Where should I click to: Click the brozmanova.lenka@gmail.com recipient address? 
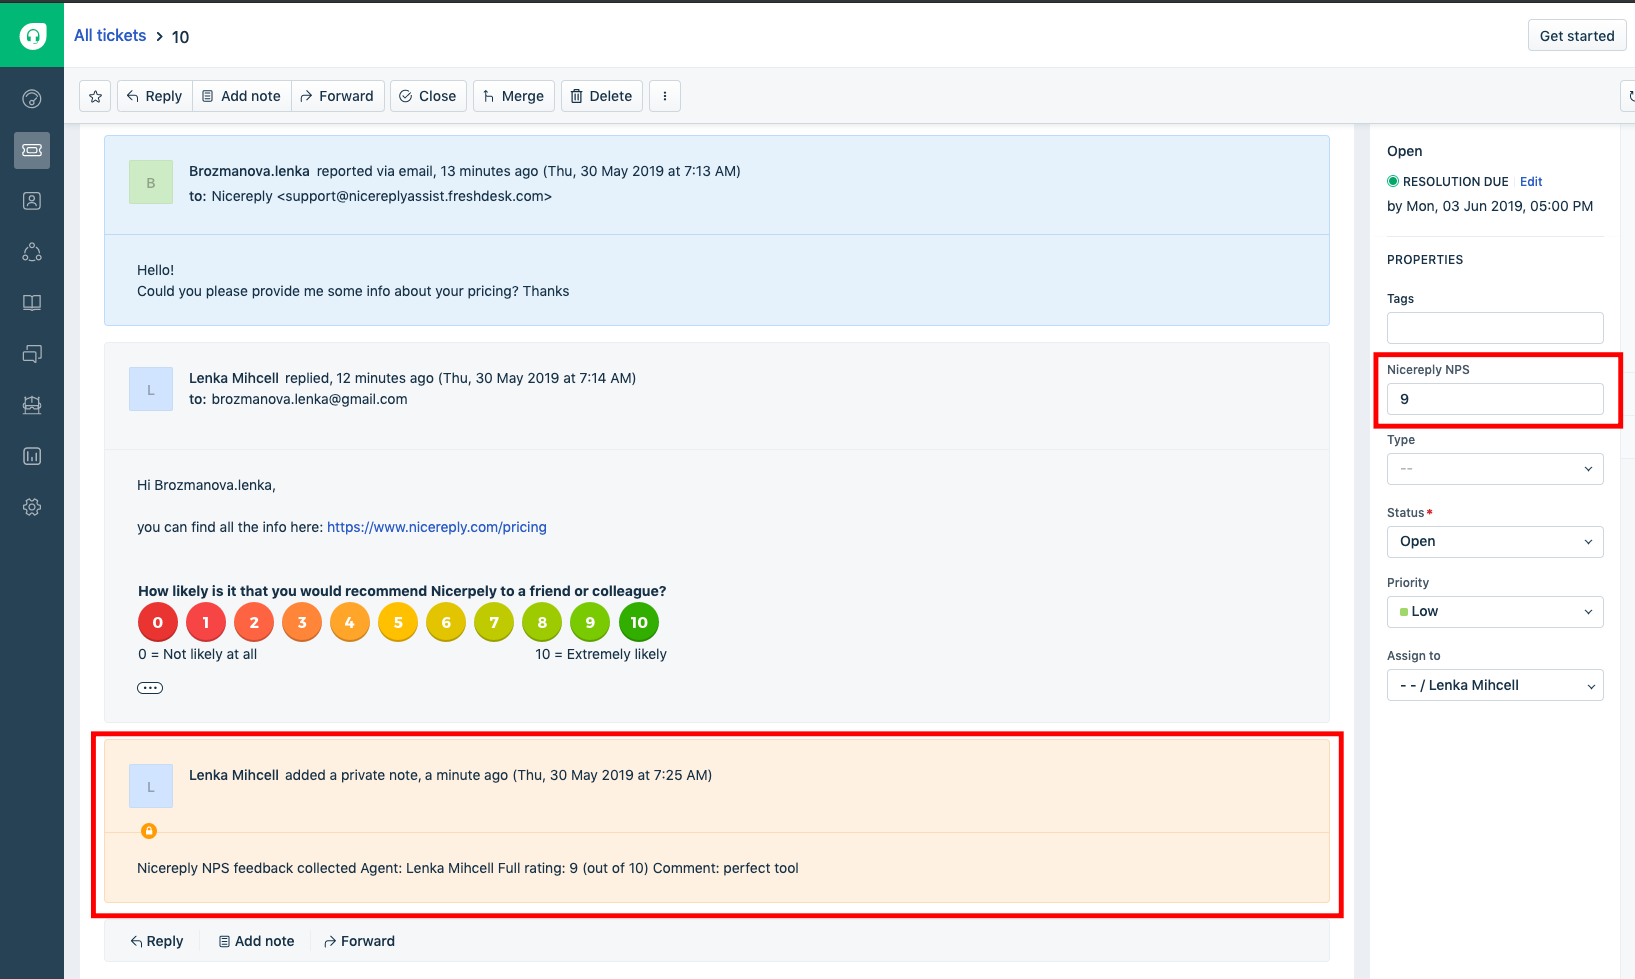pos(310,399)
